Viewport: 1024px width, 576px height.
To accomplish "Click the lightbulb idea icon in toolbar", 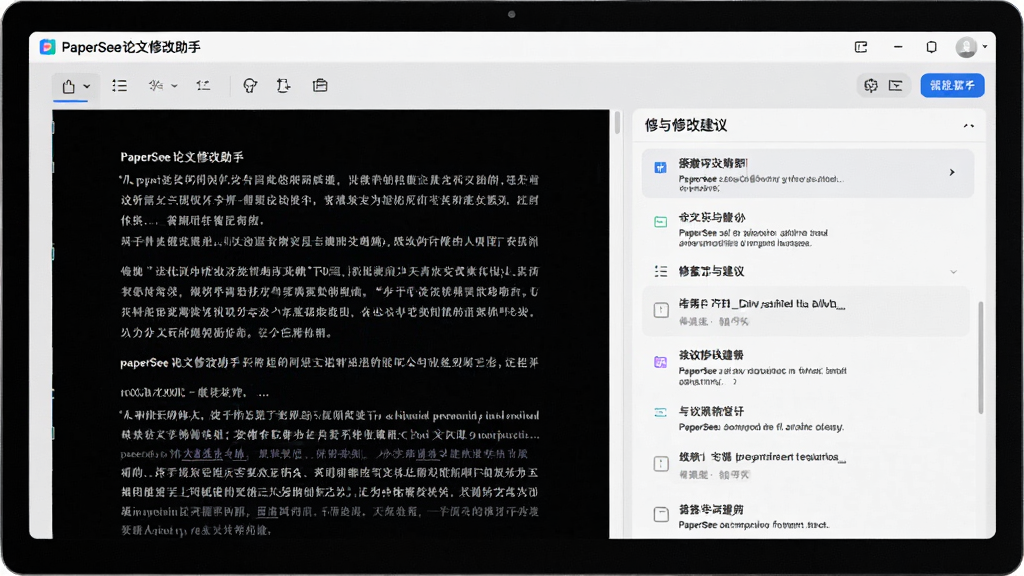I will pyautogui.click(x=250, y=86).
